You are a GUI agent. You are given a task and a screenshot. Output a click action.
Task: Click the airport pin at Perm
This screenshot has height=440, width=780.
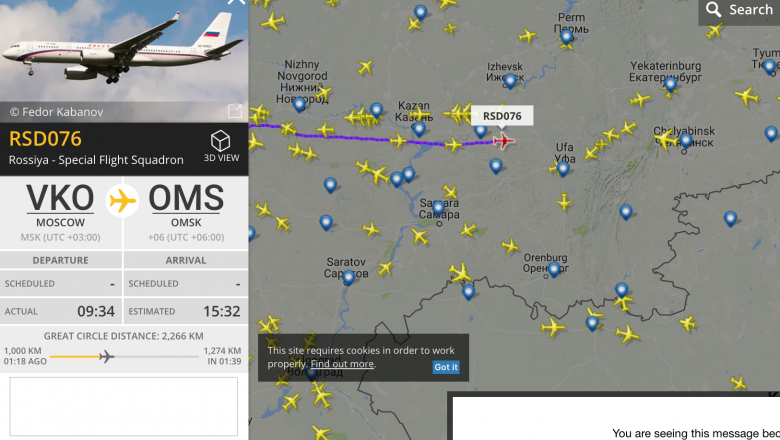click(566, 36)
